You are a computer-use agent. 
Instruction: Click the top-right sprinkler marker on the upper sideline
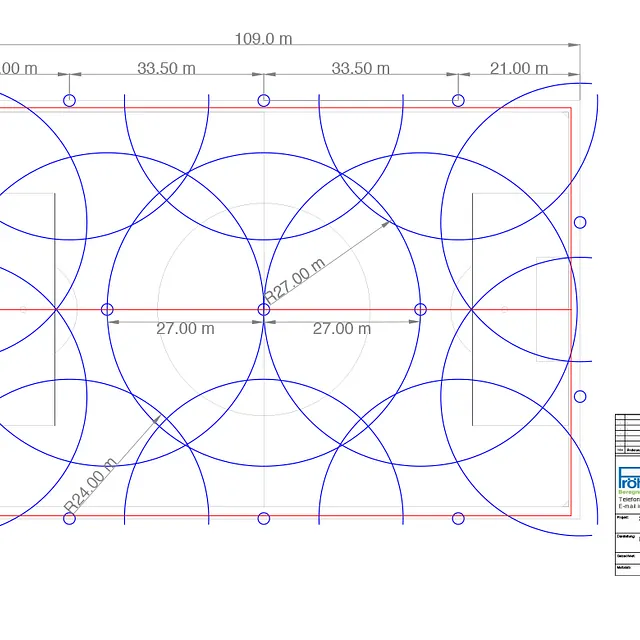pos(458,100)
